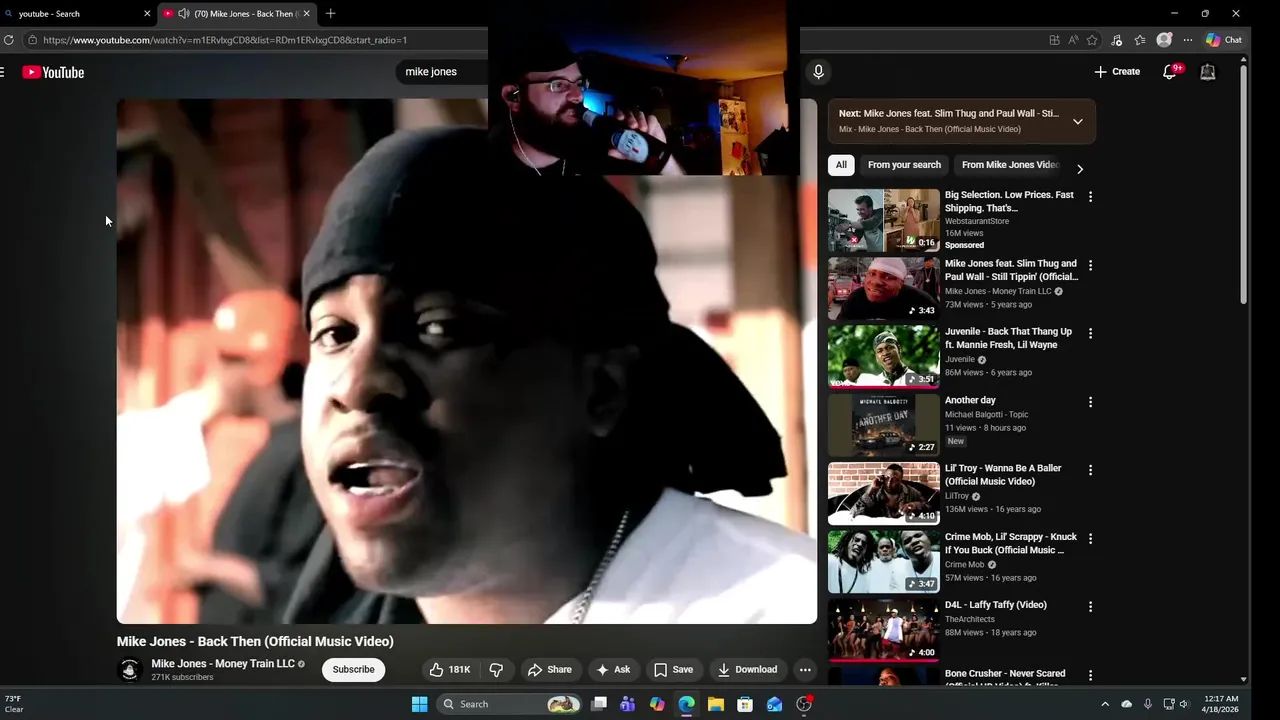Open the Lil' Troy Wanna Be A Baller thumbnail
1280x720 pixels.
[x=884, y=493]
